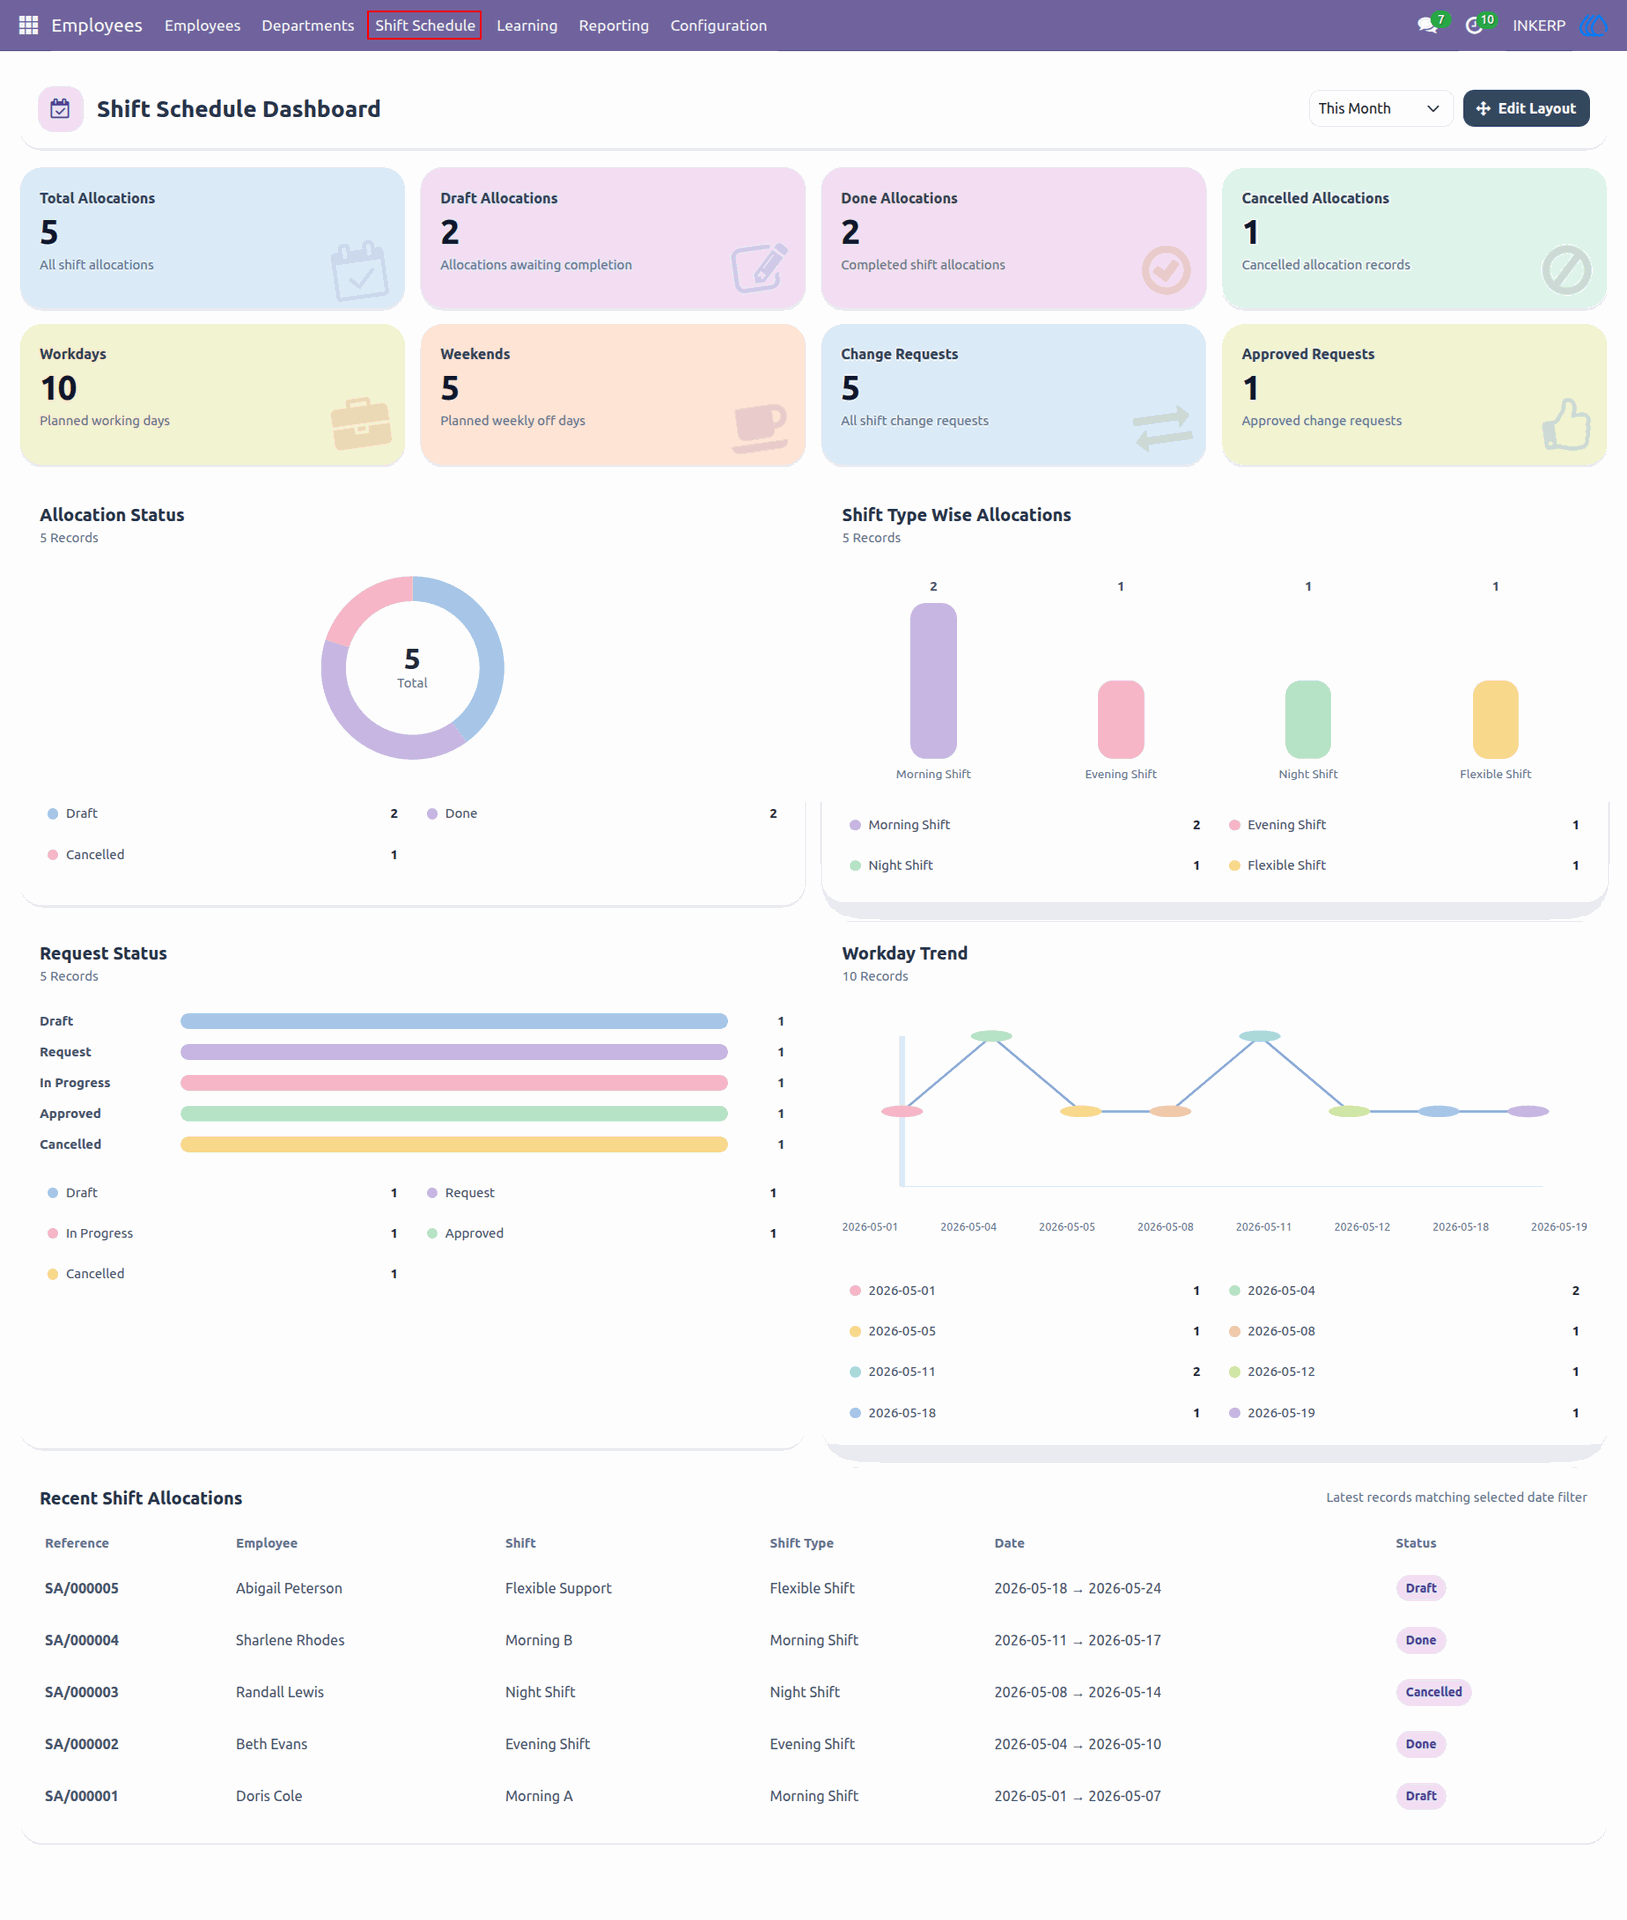This screenshot has width=1627, height=1920.
Task: Click the Draft Allocations edit pencil icon
Action: [x=760, y=268]
